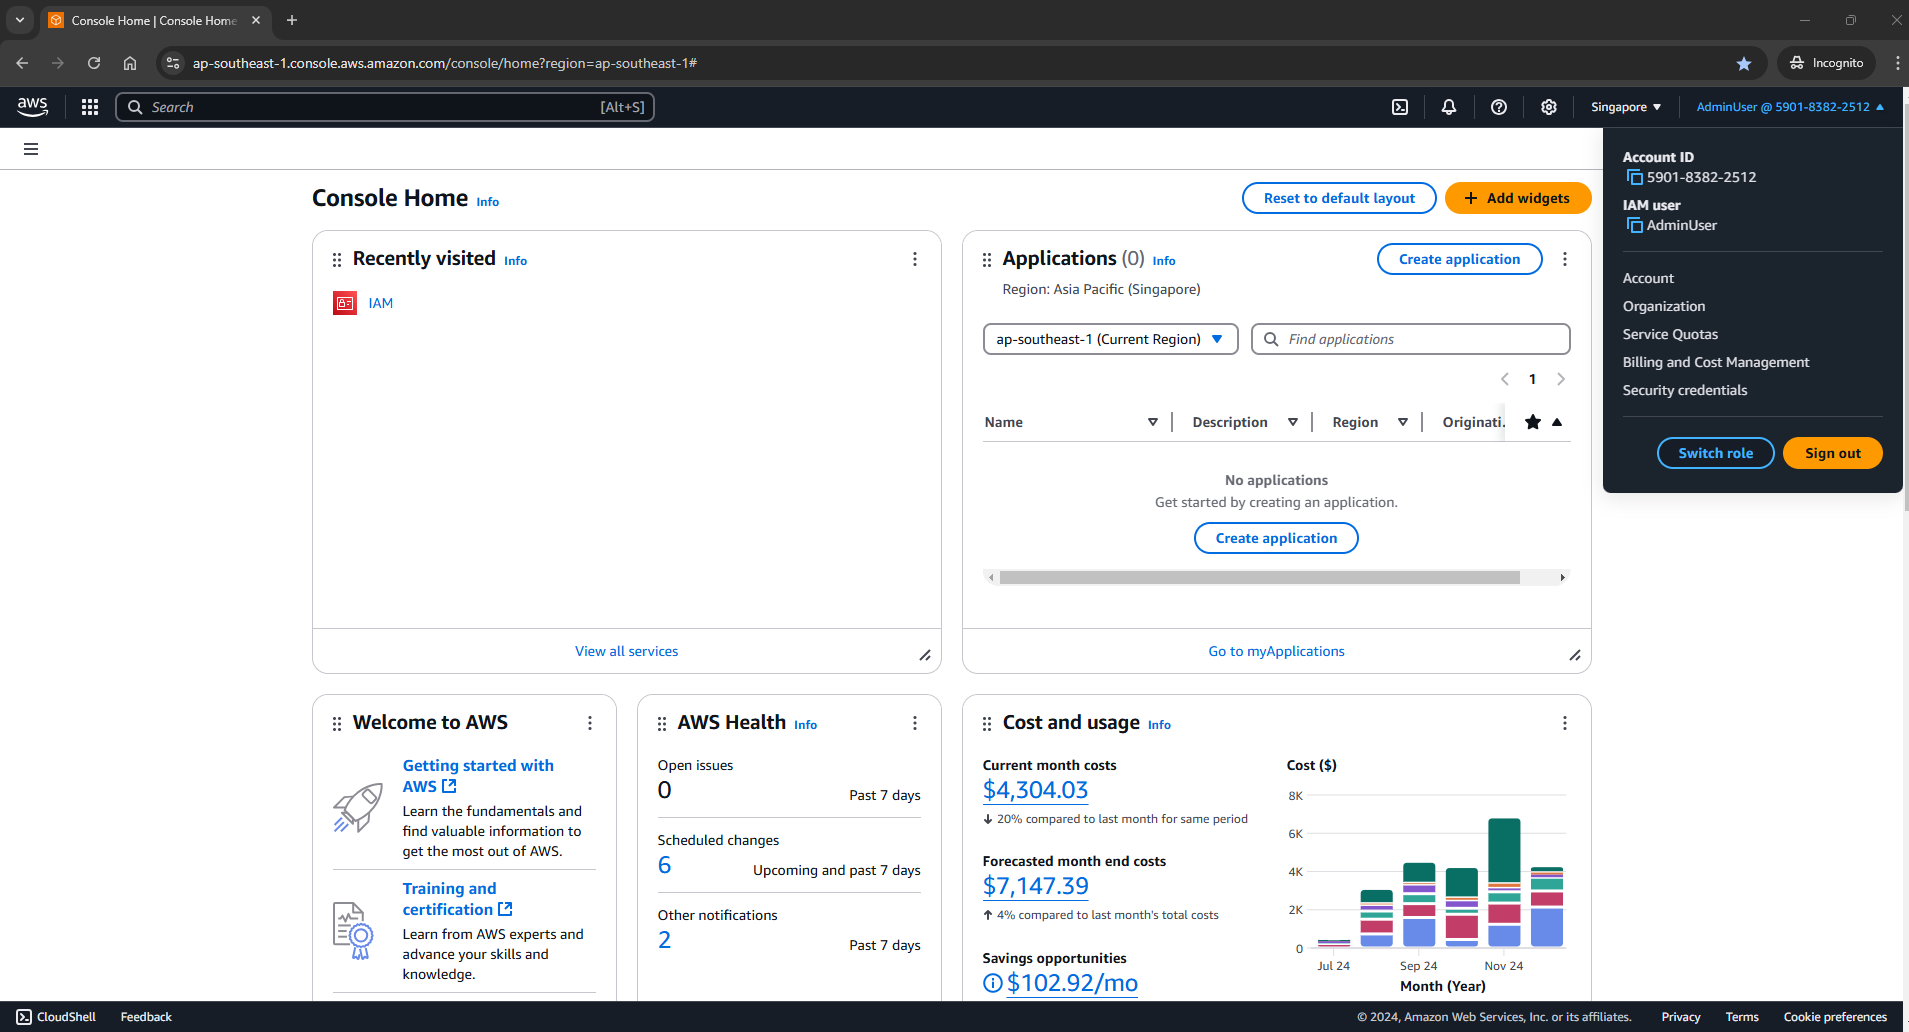Open Recently visited widget options menu
1909x1032 pixels.
coord(915,259)
